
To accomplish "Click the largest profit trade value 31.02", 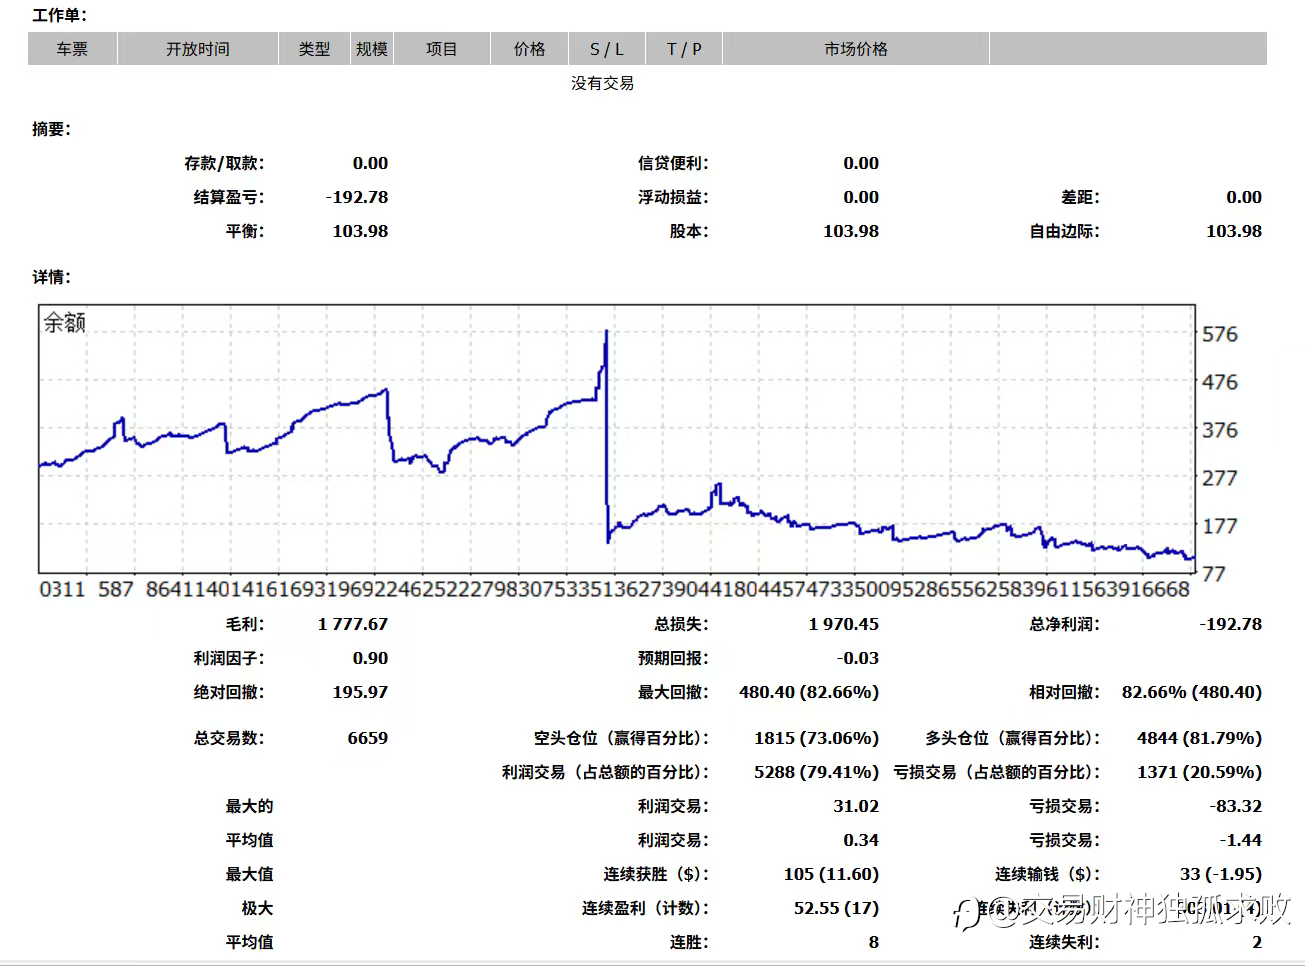I will pos(856,806).
